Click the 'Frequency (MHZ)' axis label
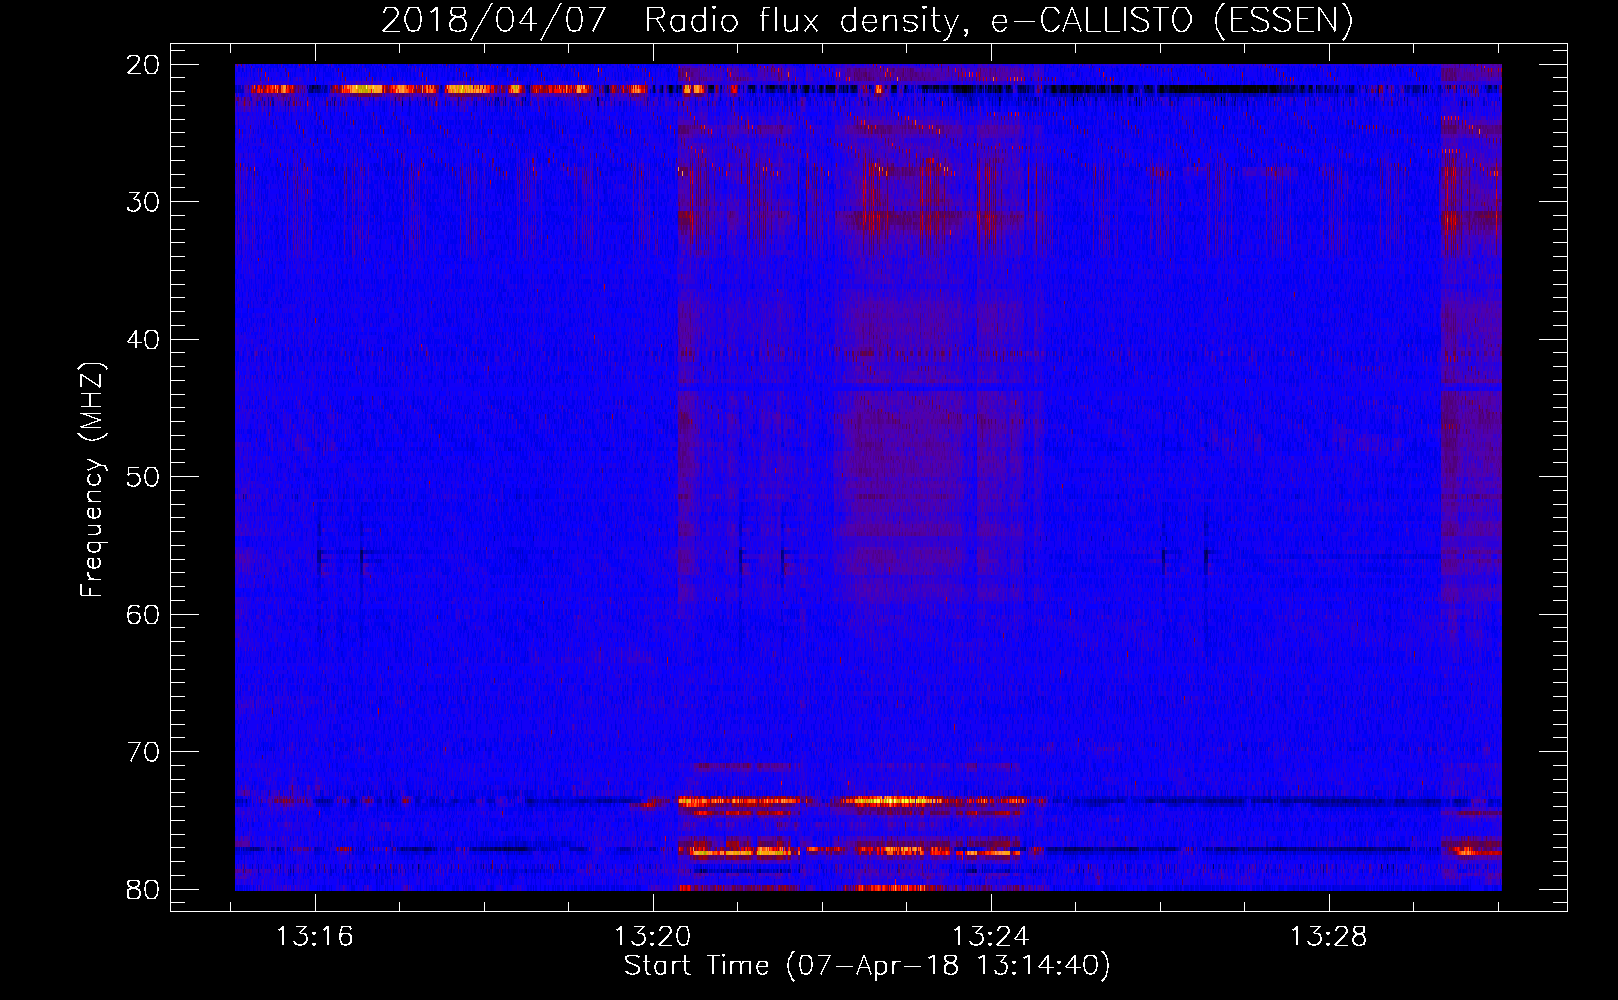Image resolution: width=1618 pixels, height=1000 pixels. tap(92, 480)
